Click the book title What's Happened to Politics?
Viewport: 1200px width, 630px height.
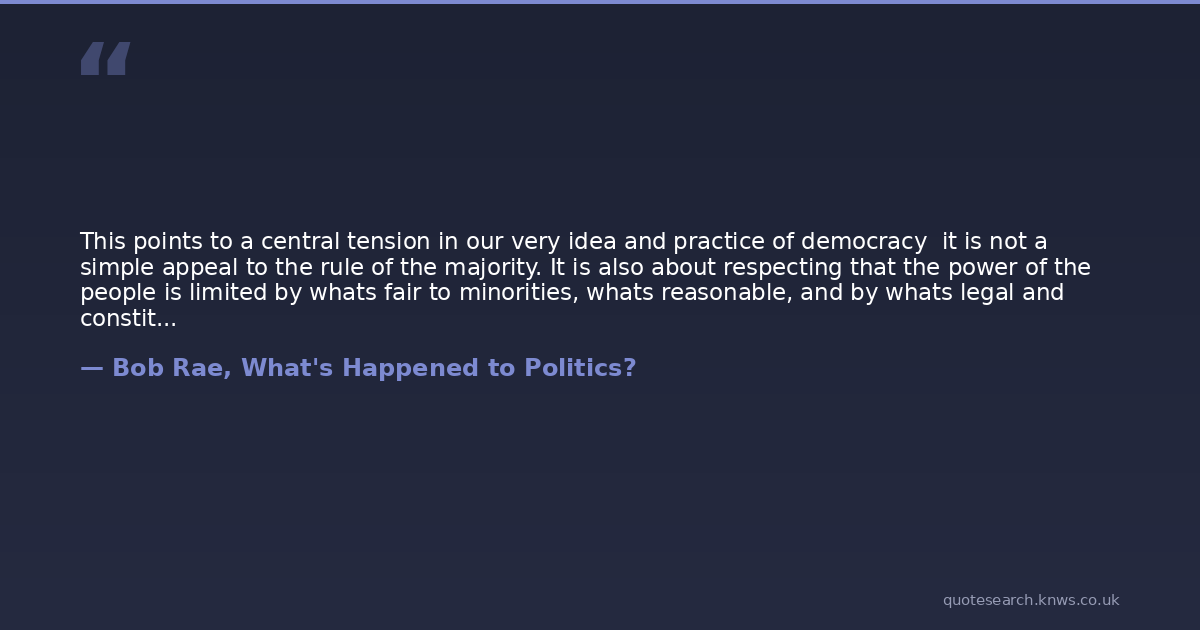coord(438,368)
